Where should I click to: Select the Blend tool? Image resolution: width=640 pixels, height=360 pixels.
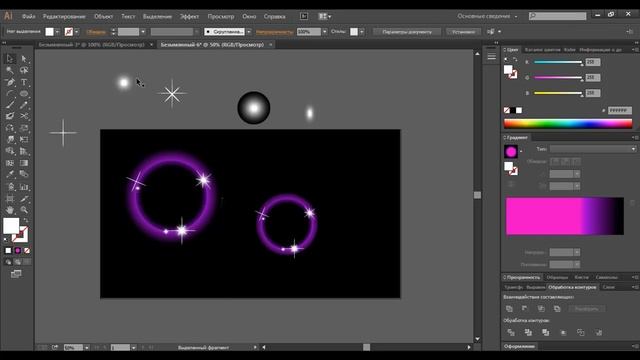tap(24, 174)
